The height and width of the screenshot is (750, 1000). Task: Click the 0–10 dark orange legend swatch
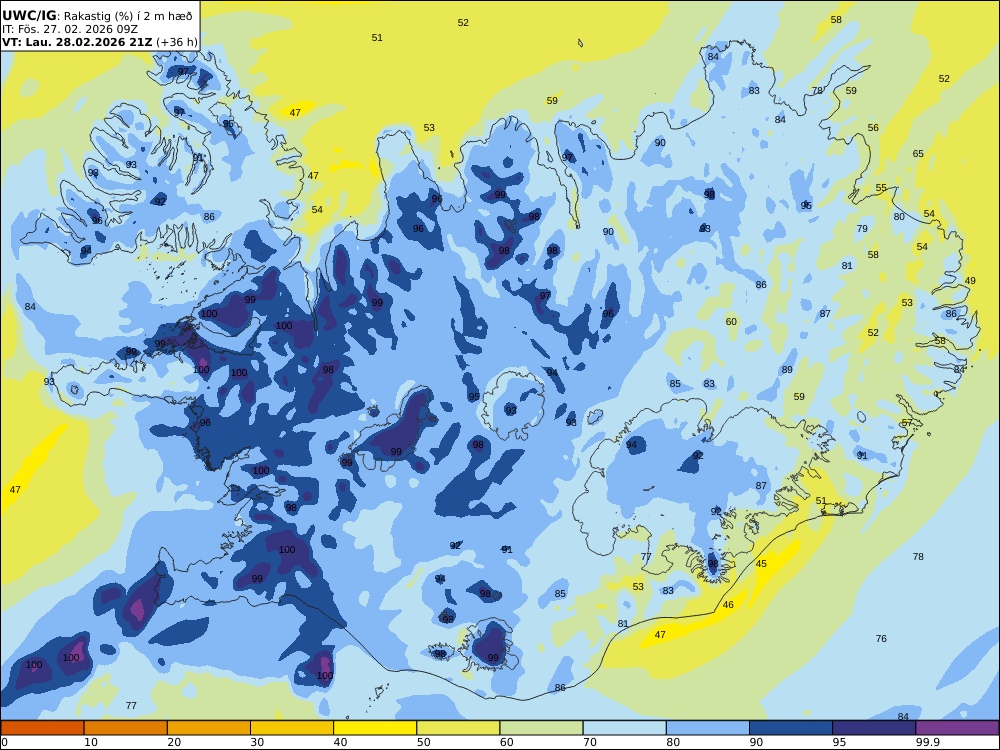point(42,728)
